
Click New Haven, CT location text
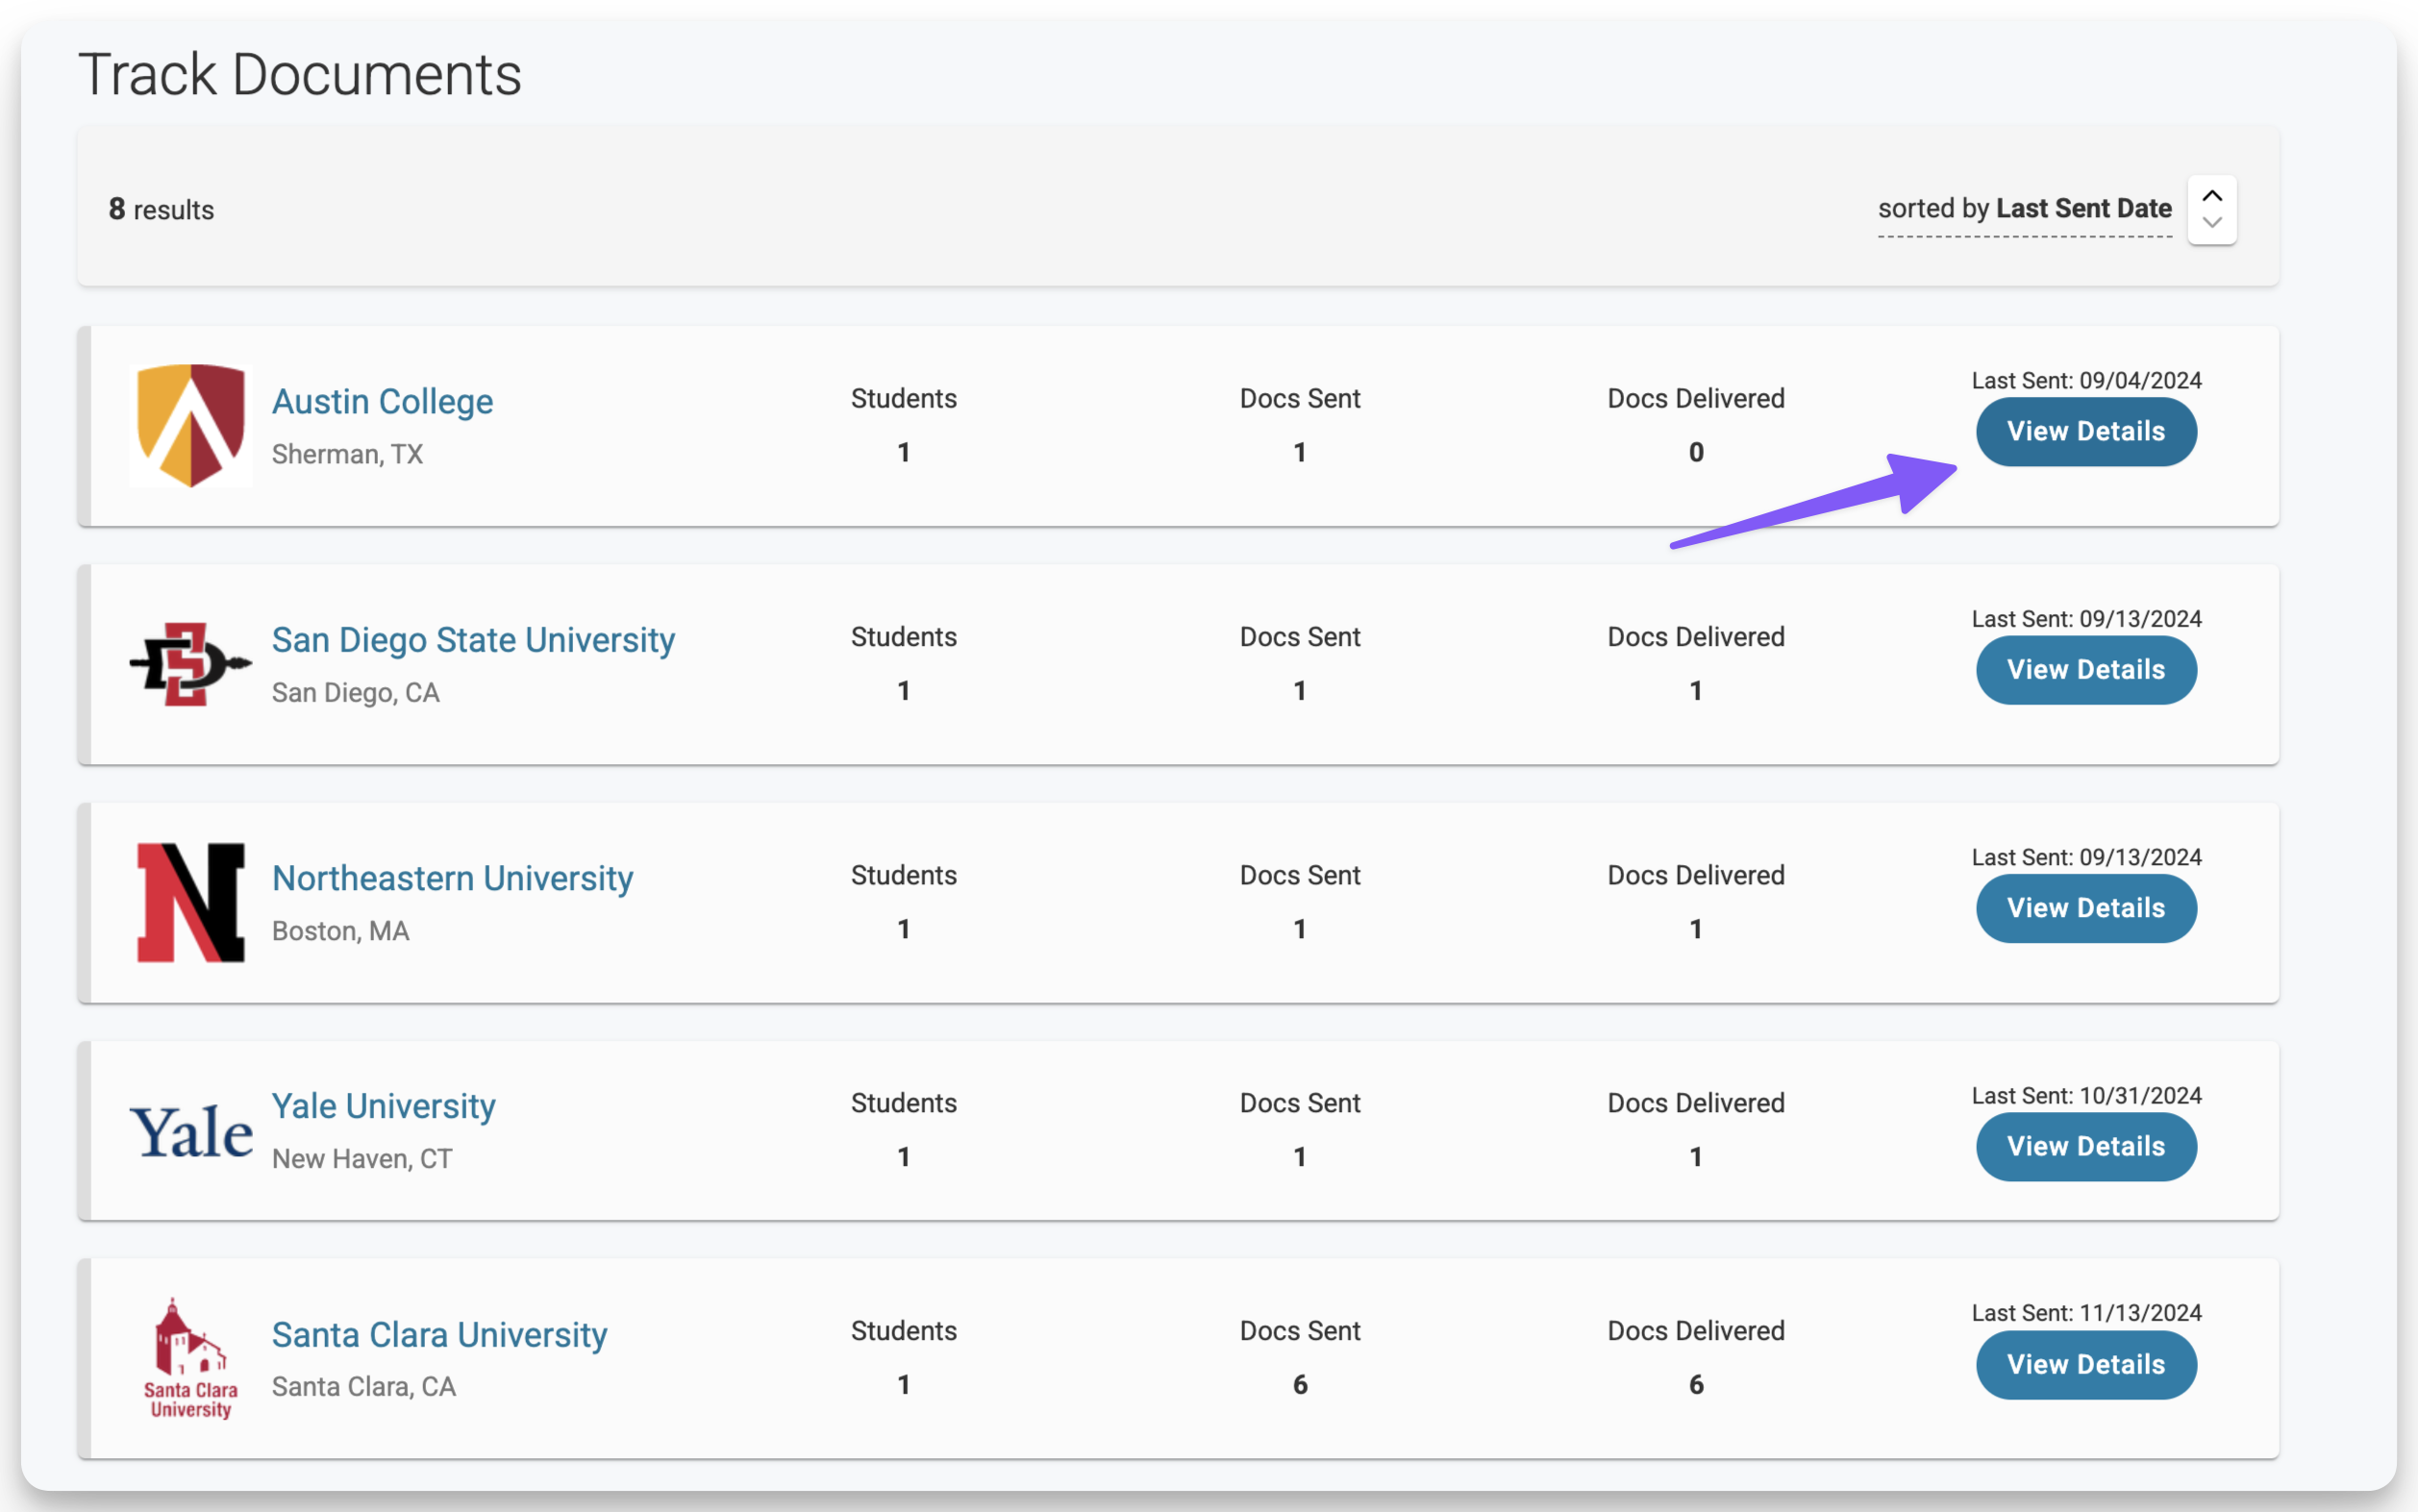(x=362, y=1159)
